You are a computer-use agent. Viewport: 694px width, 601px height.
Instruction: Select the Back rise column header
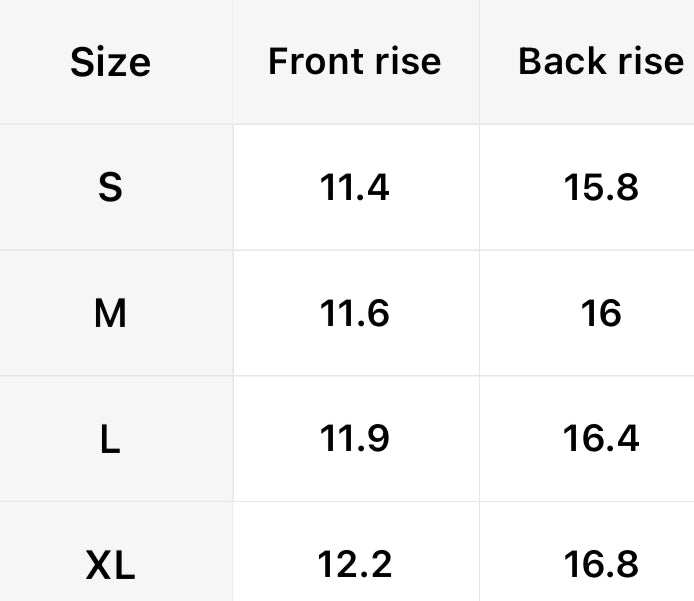pos(601,62)
